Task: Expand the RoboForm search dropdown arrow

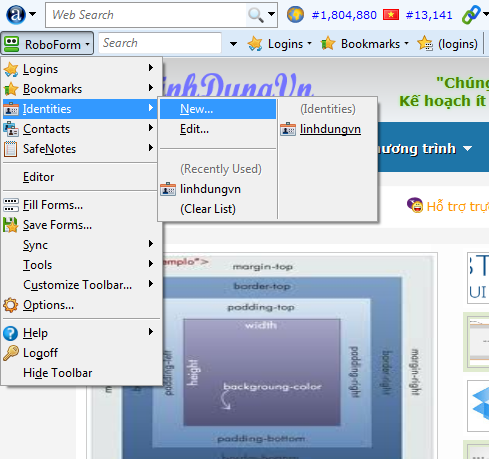Action: (233, 44)
